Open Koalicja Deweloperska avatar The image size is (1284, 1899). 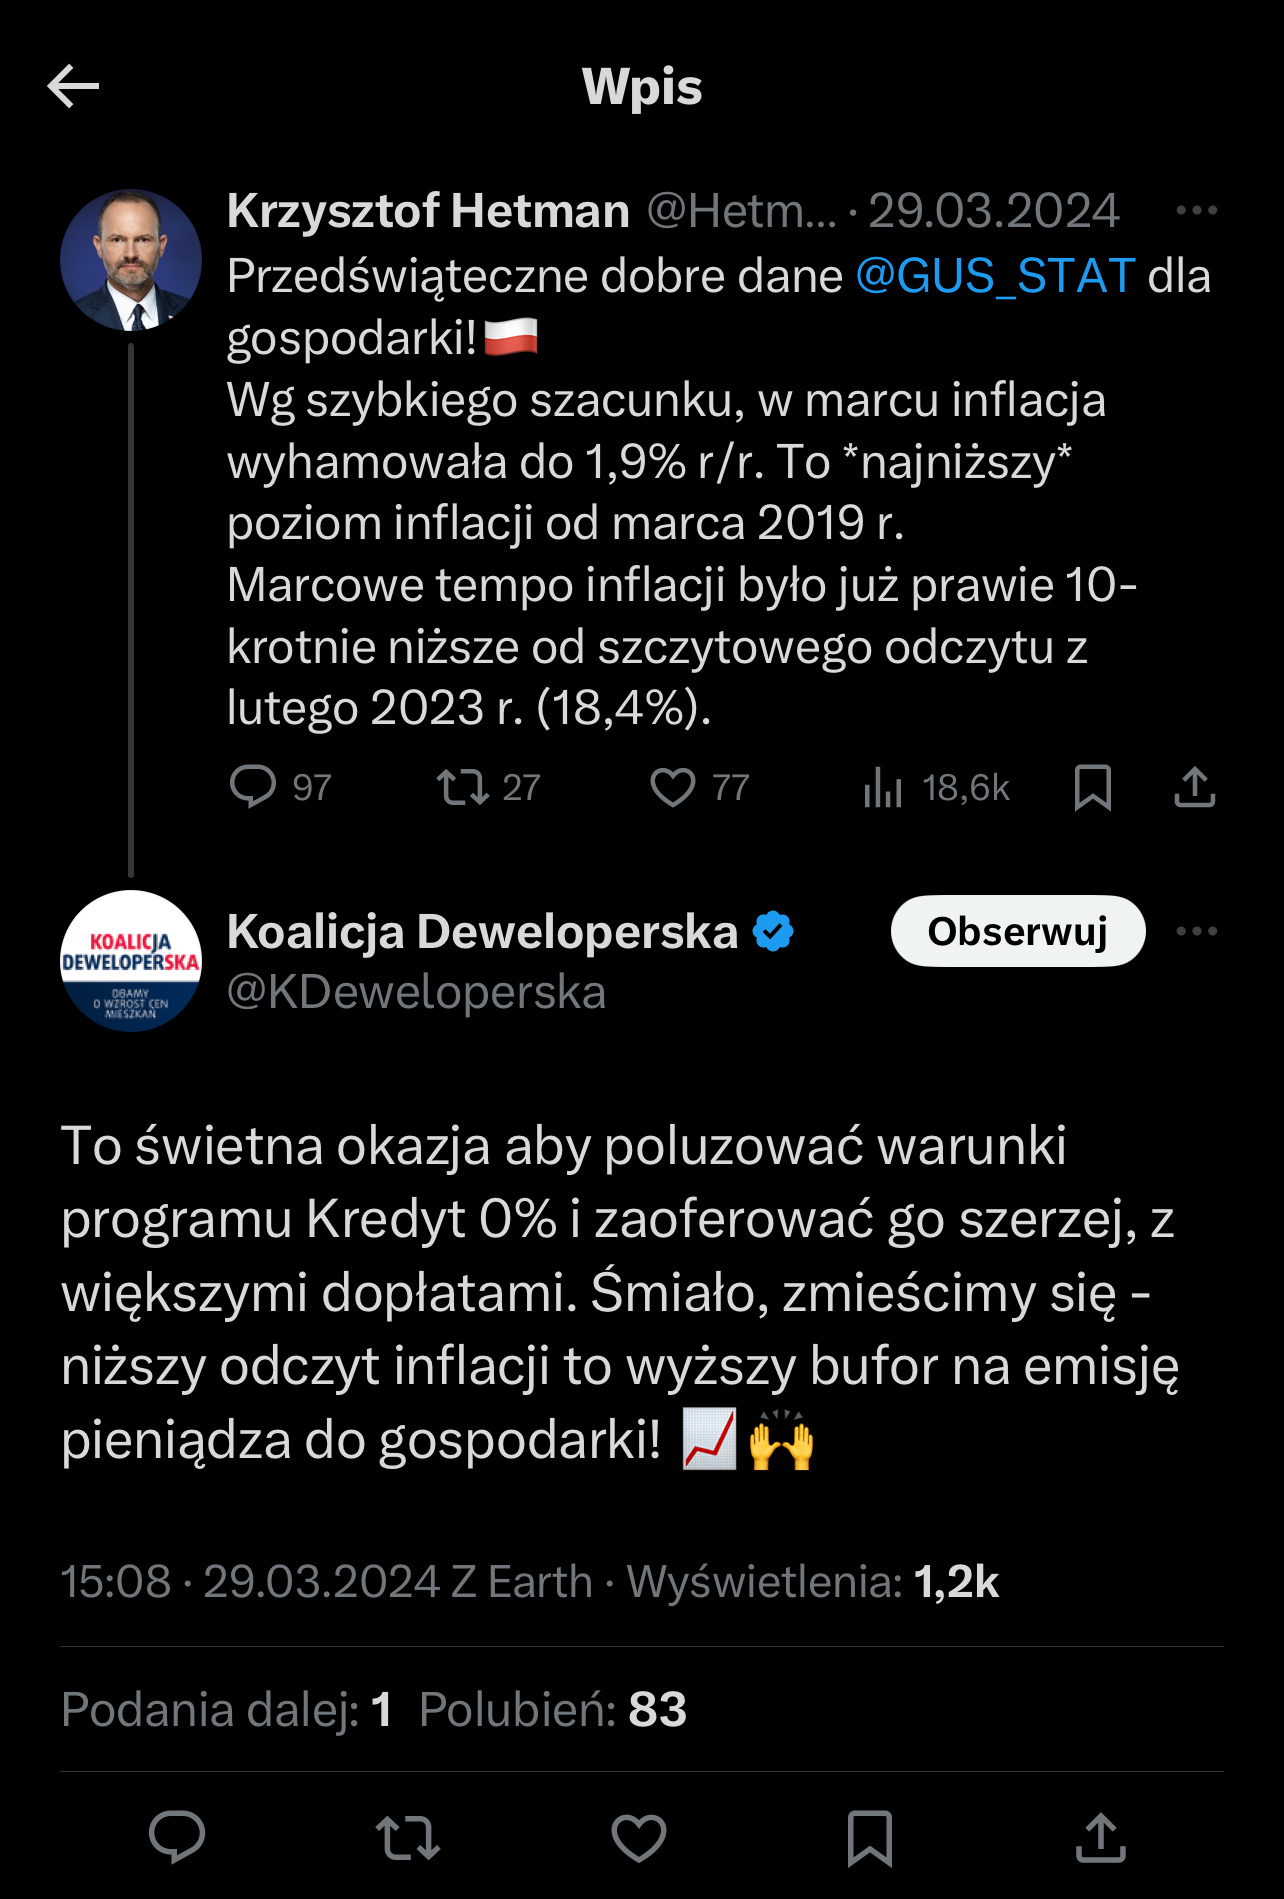click(x=131, y=961)
